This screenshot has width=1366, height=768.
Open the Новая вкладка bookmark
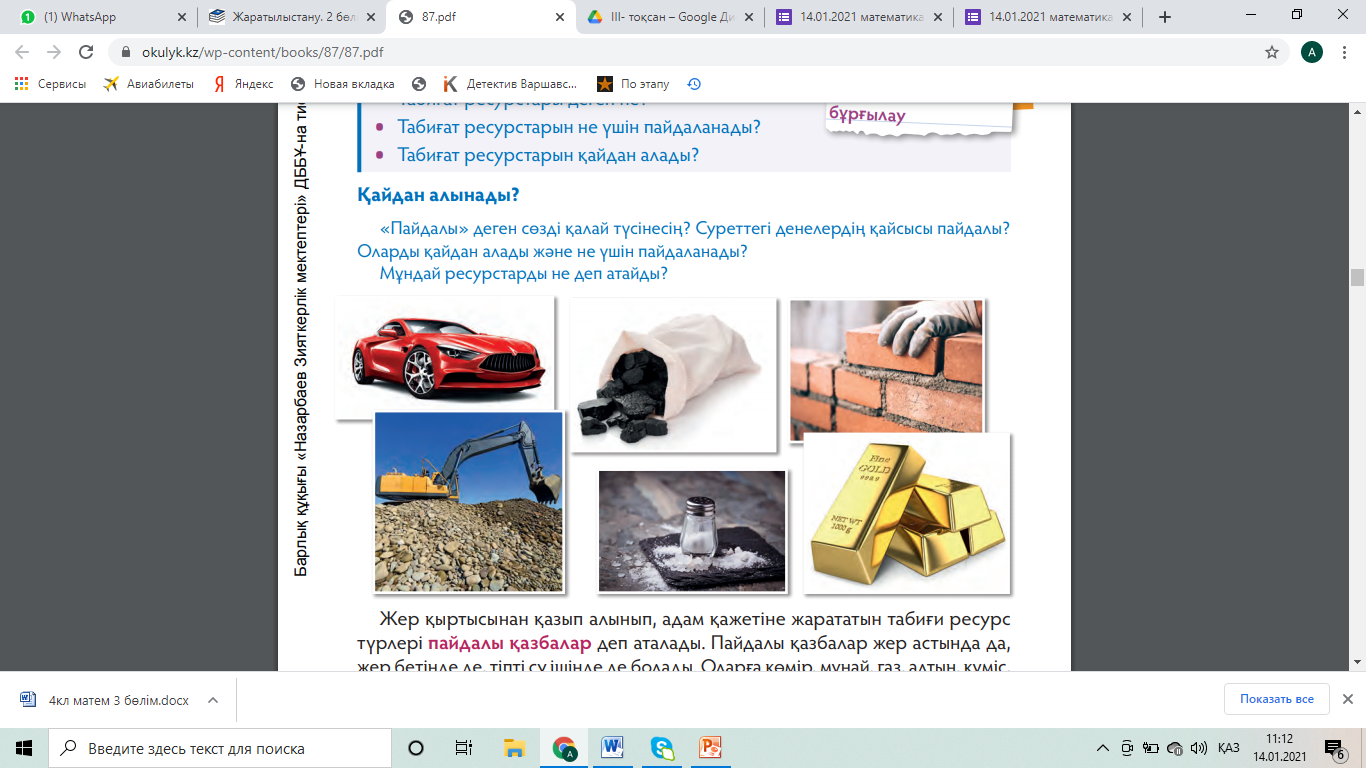click(x=342, y=84)
